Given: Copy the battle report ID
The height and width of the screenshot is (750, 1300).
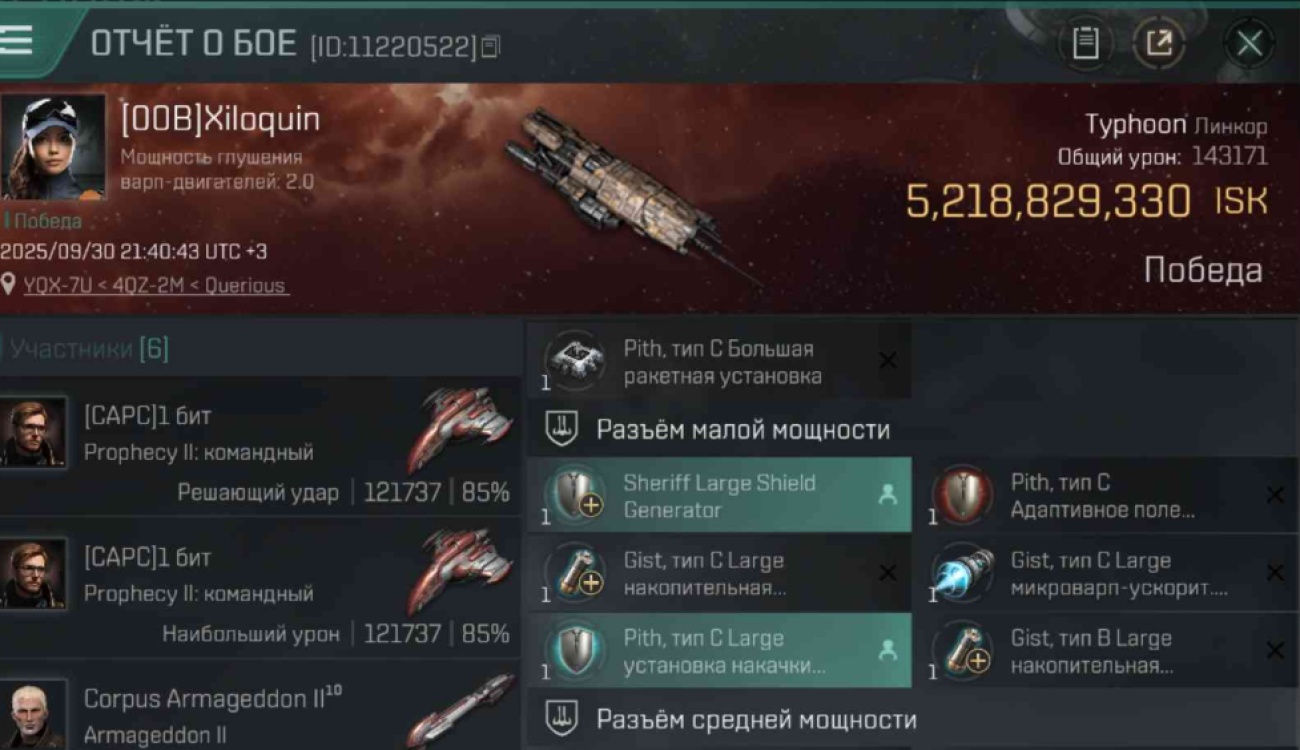Looking at the screenshot, I should 490,46.
